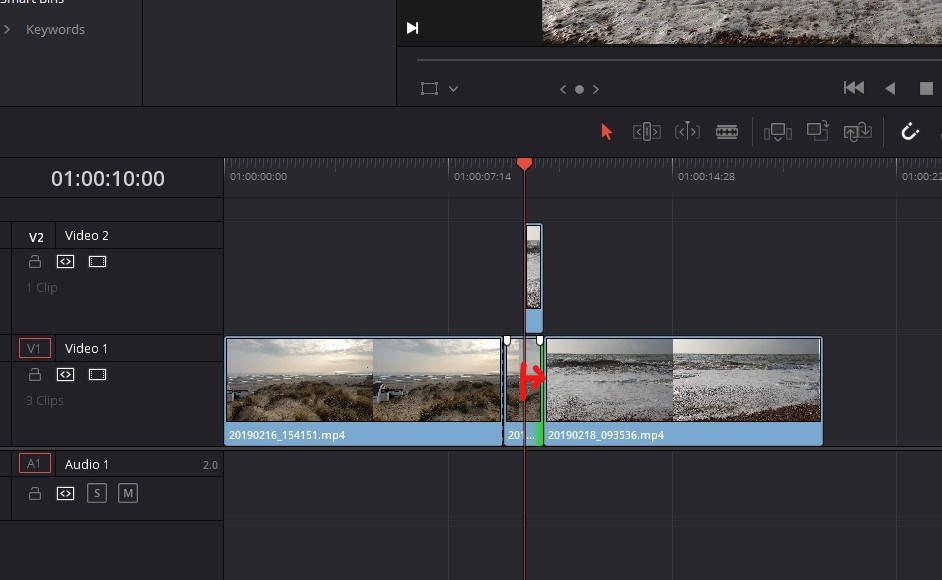This screenshot has width=942, height=580.
Task: Mute the Audio 1 track
Action: coord(127,493)
